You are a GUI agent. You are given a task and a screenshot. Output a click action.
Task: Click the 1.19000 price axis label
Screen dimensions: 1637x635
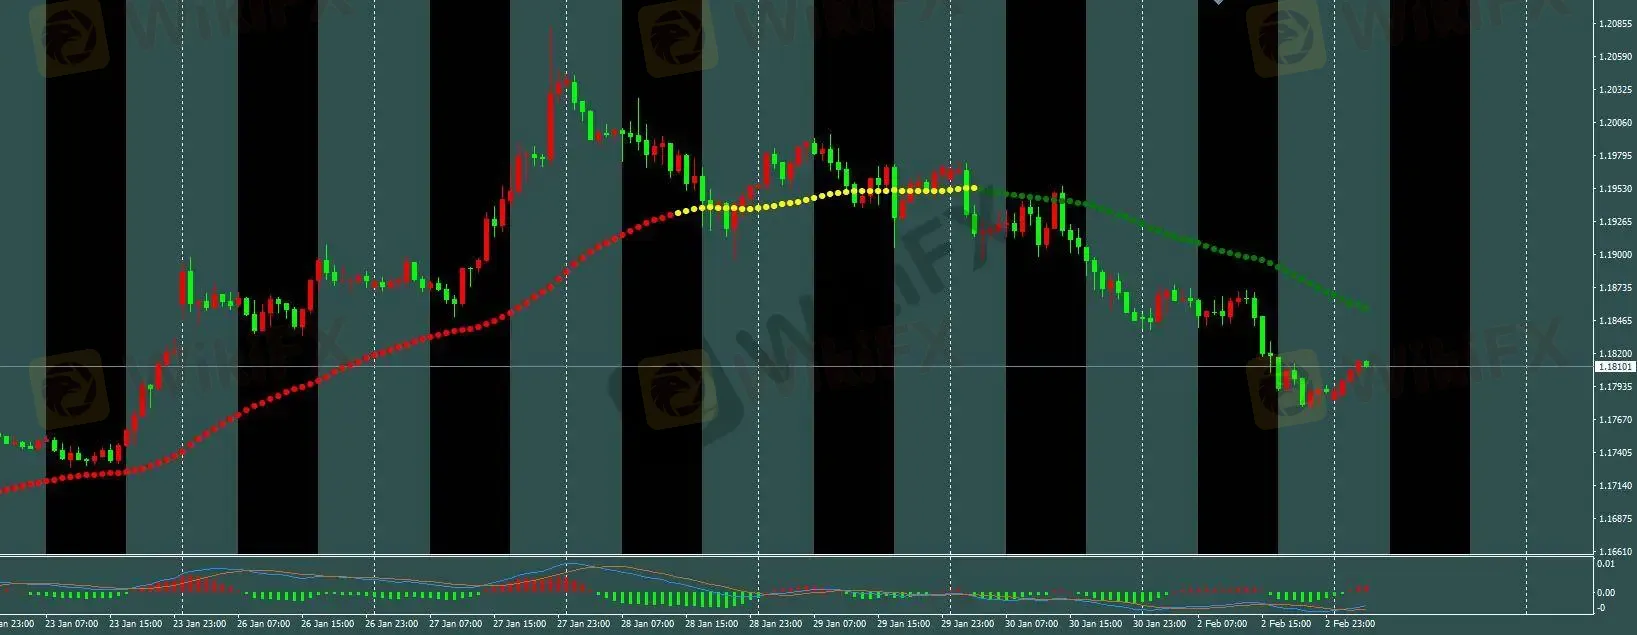point(1616,255)
